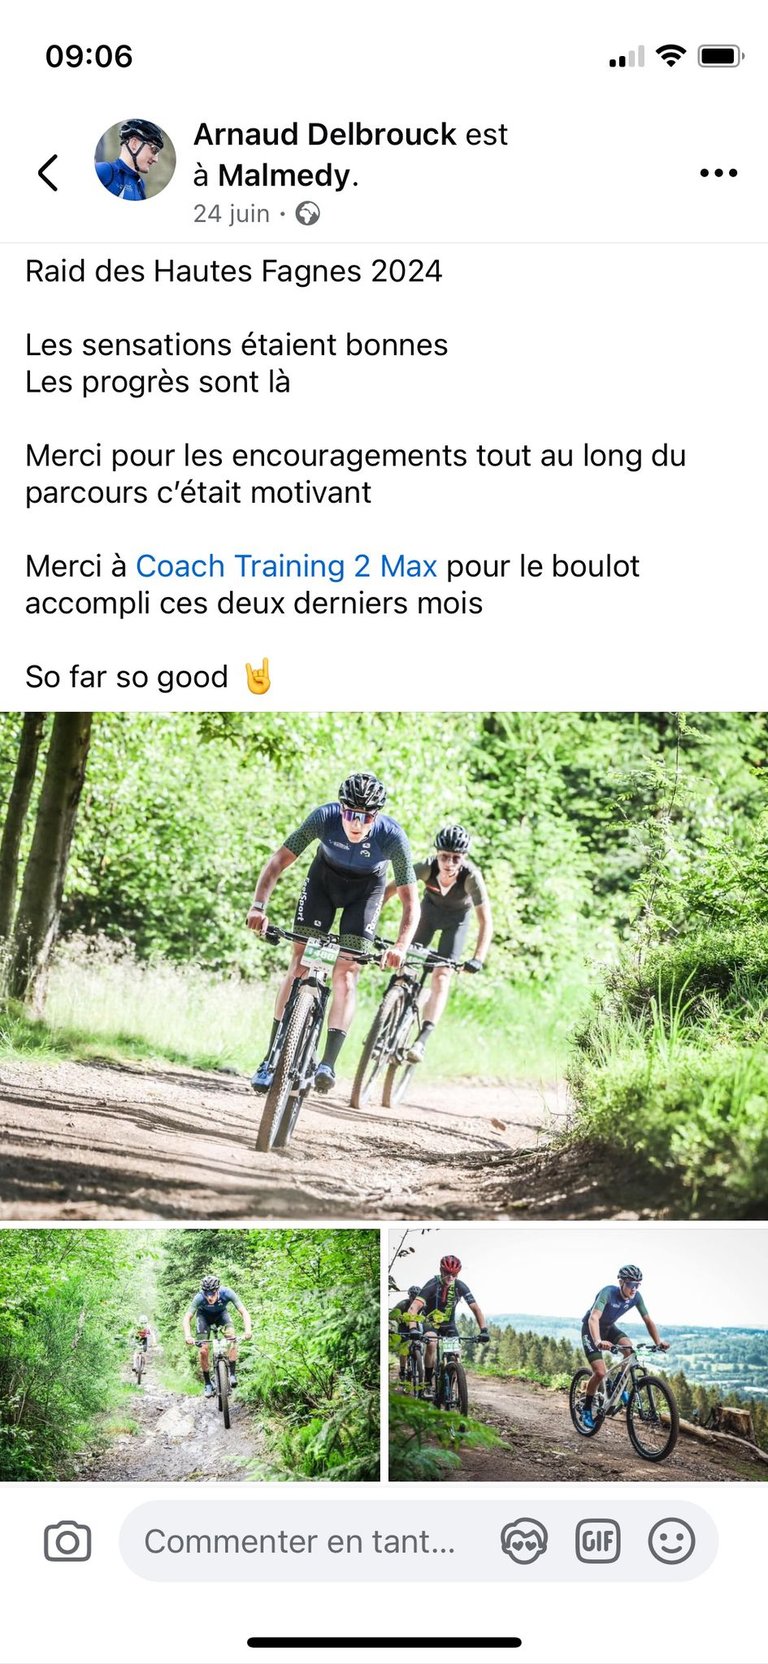Open the Coach Training 2 Max link
This screenshot has height=1664, width=768.
pyautogui.click(x=286, y=566)
